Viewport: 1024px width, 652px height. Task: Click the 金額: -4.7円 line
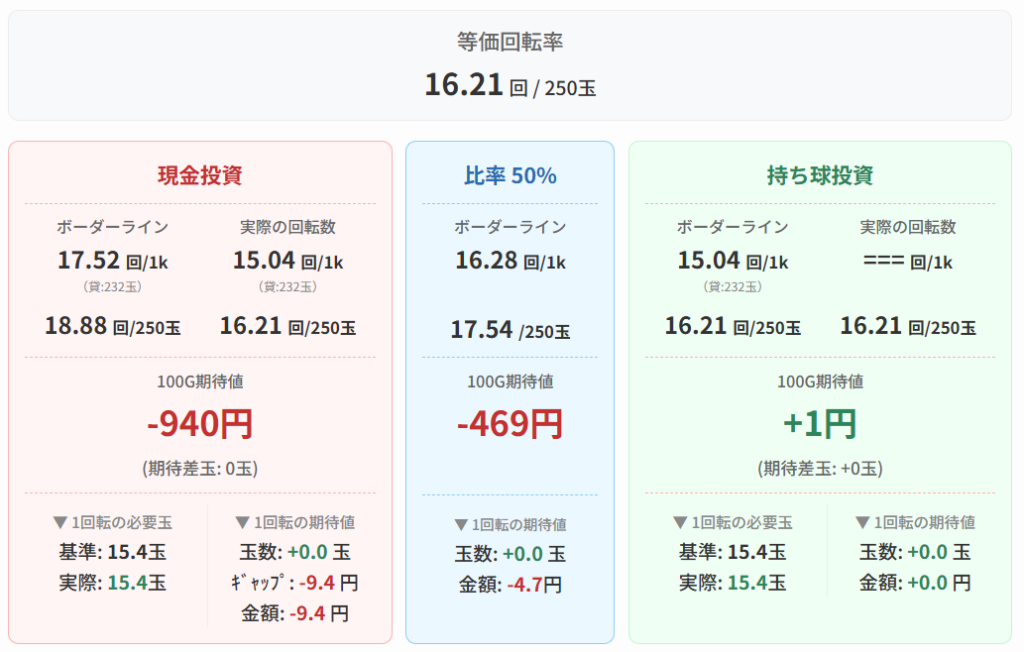[x=510, y=585]
